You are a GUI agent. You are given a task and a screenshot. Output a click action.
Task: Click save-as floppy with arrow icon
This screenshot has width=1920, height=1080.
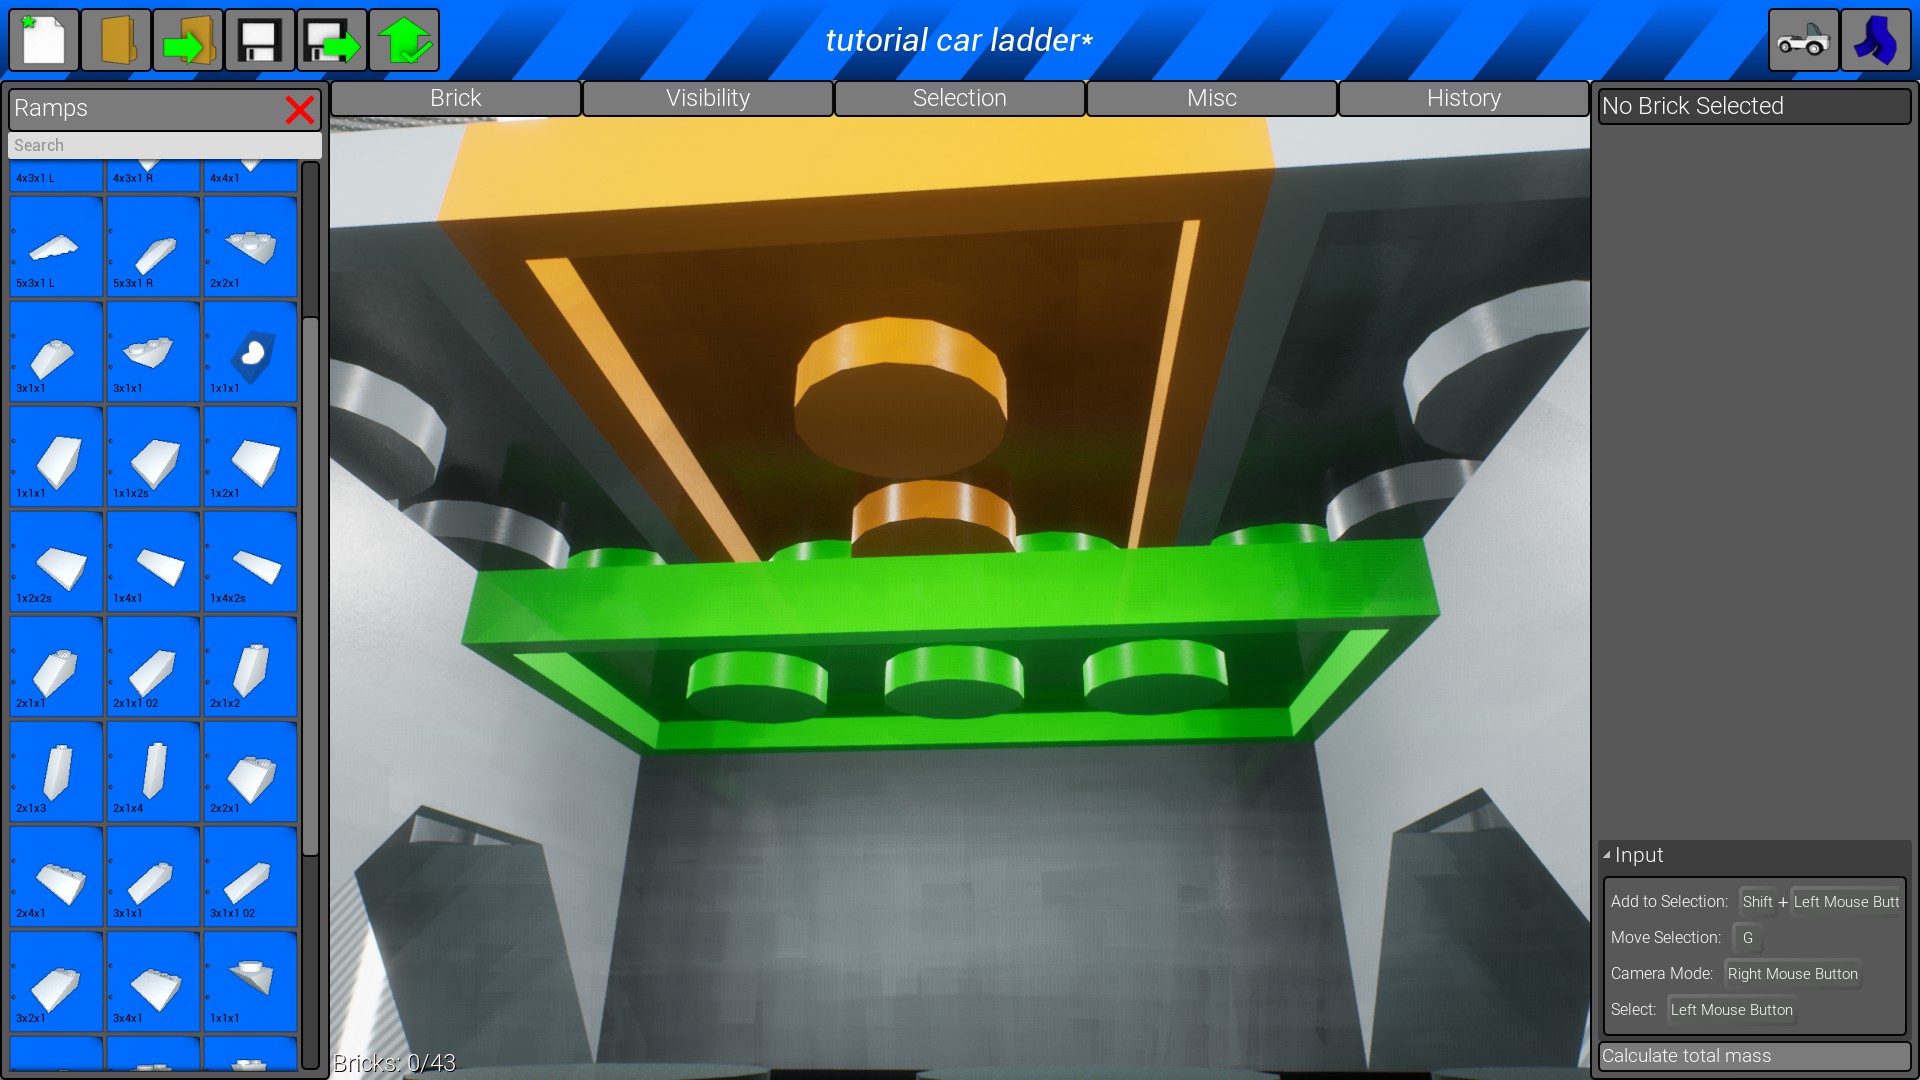tap(332, 41)
